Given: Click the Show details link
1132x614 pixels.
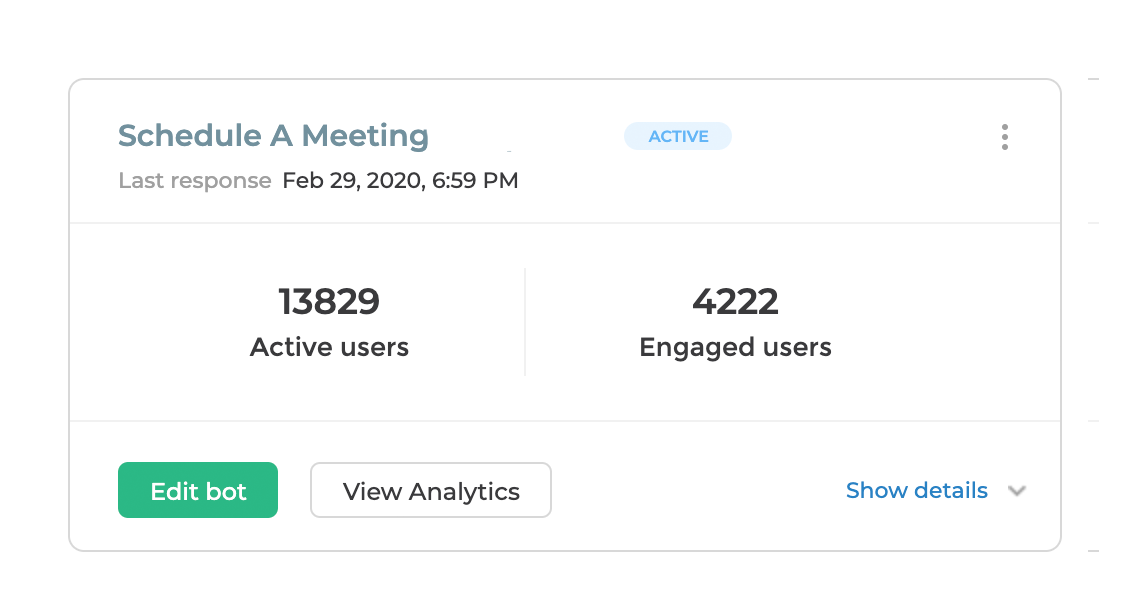Looking at the screenshot, I should [x=916, y=490].
